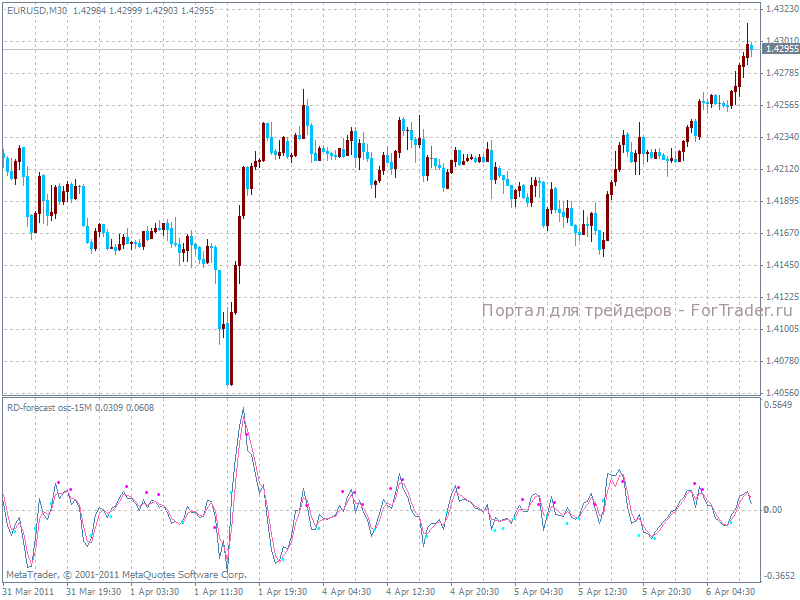
Task: Click the 31 Mar 19:30 time label
Action: pyautogui.click(x=94, y=592)
